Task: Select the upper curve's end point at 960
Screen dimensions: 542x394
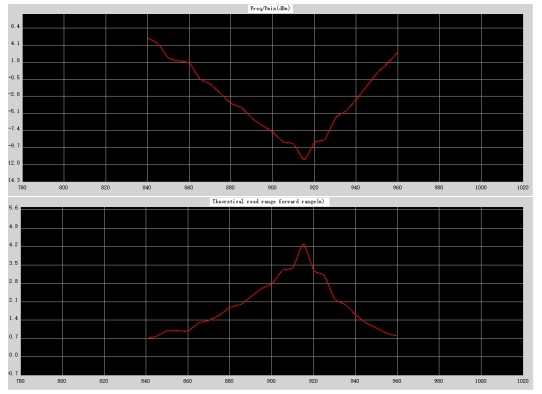Action: [x=398, y=53]
